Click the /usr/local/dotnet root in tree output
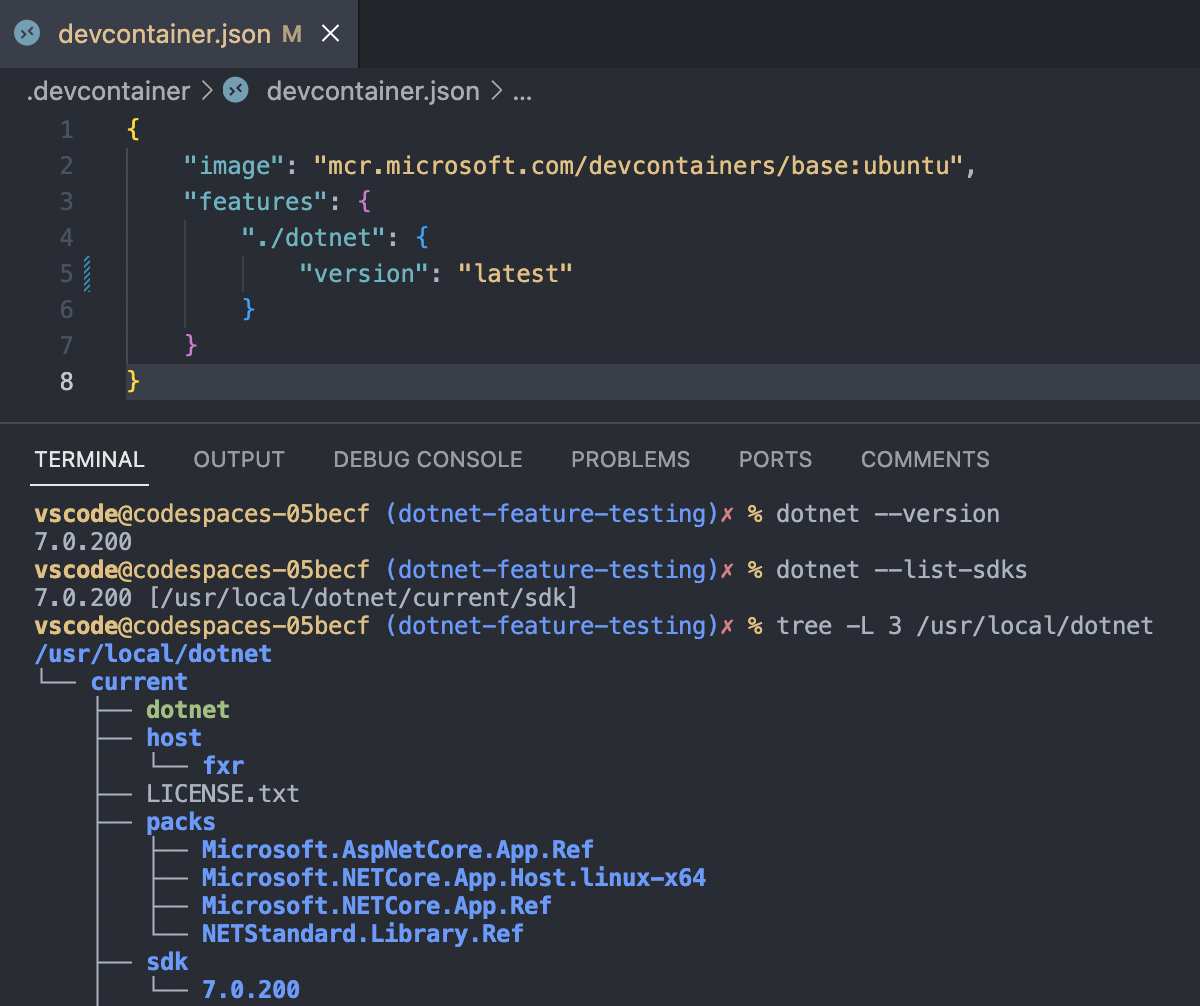This screenshot has height=1006, width=1200. tap(153, 654)
